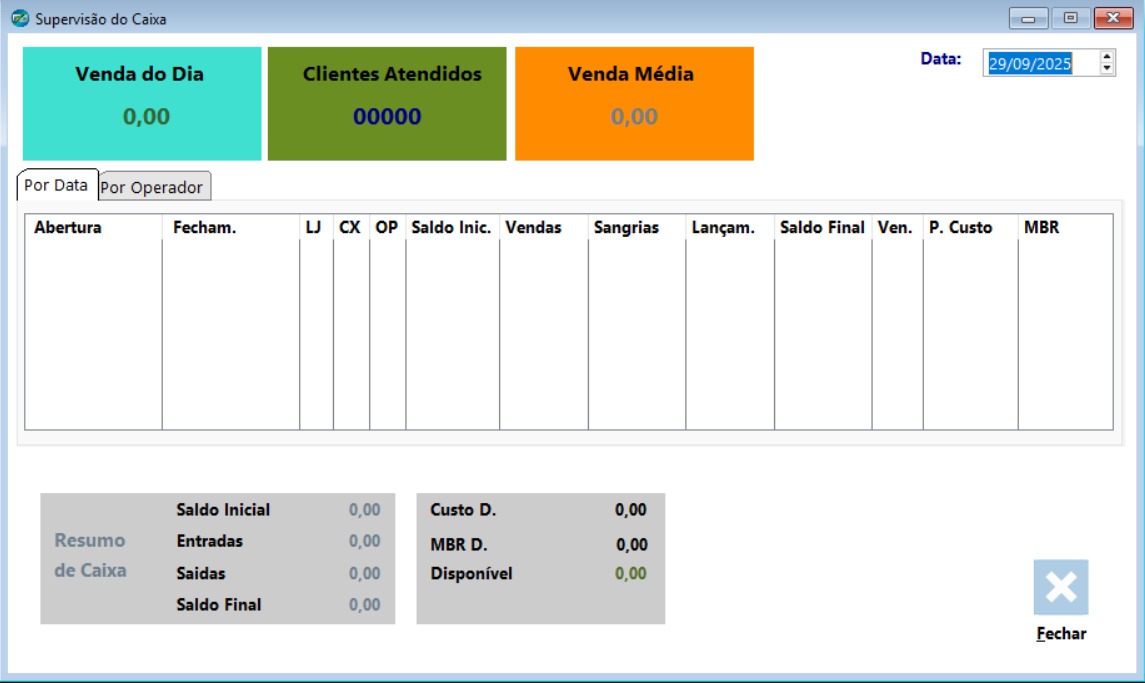Image resolution: width=1145 pixels, height=683 pixels.
Task: Minimize the Supervisão do Caixa window
Action: click(1028, 18)
